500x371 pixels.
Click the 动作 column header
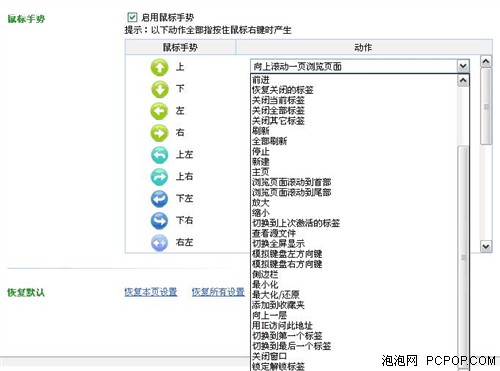pos(364,47)
